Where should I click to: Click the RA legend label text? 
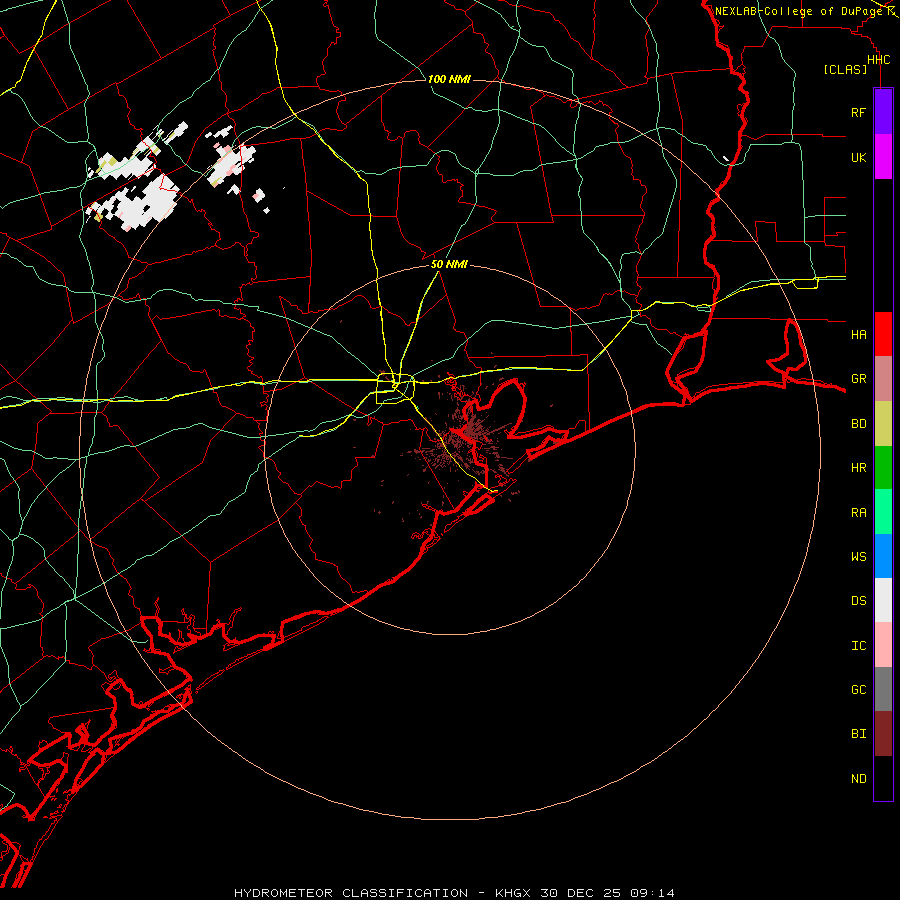pyautogui.click(x=858, y=512)
